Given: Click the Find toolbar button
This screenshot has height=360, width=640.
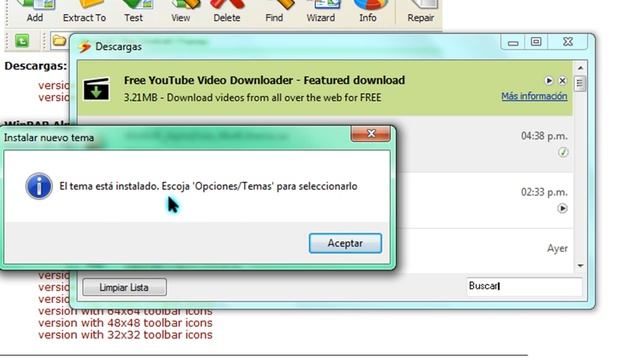Looking at the screenshot, I should pyautogui.click(x=274, y=11).
